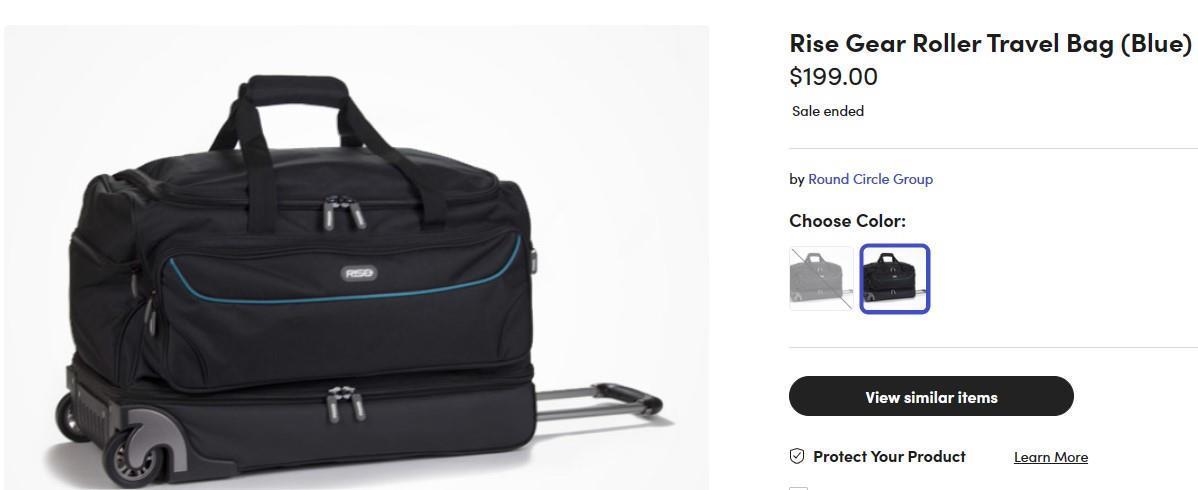Image resolution: width=1198 pixels, height=490 pixels.
Task: Open the Round Circle Group seller link
Action: pos(870,179)
